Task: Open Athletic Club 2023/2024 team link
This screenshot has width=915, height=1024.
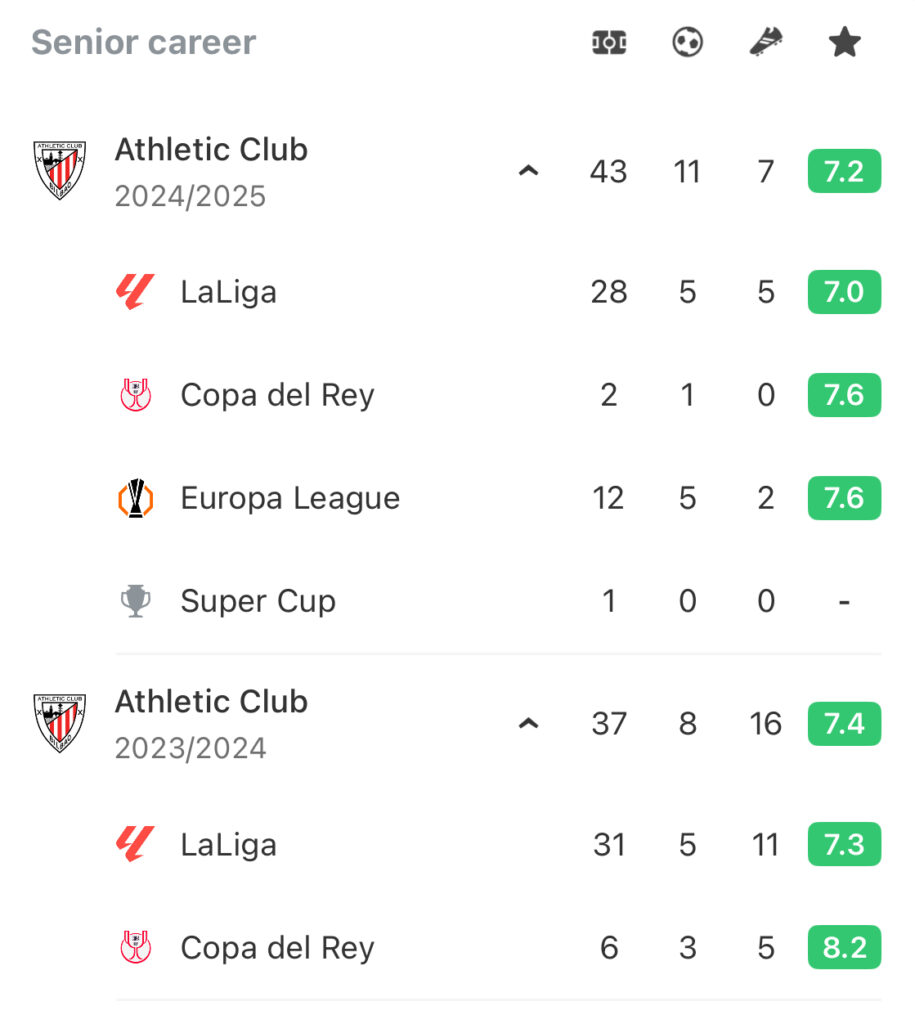Action: (212, 702)
